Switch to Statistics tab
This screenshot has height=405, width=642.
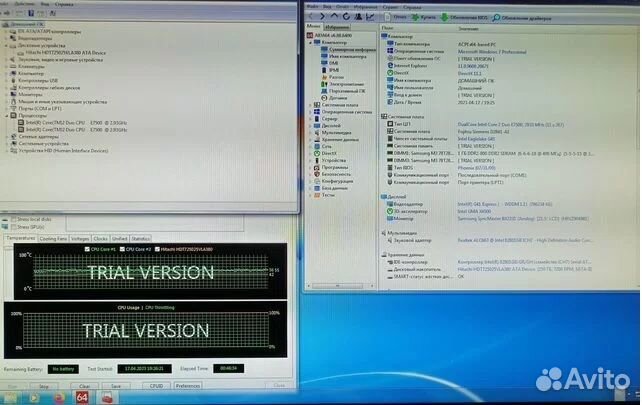[141, 238]
